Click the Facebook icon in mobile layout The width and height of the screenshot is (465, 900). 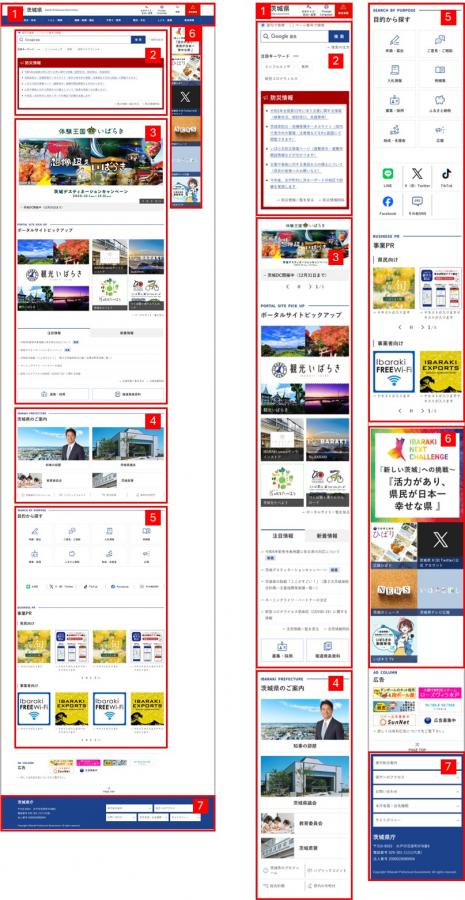click(x=388, y=201)
